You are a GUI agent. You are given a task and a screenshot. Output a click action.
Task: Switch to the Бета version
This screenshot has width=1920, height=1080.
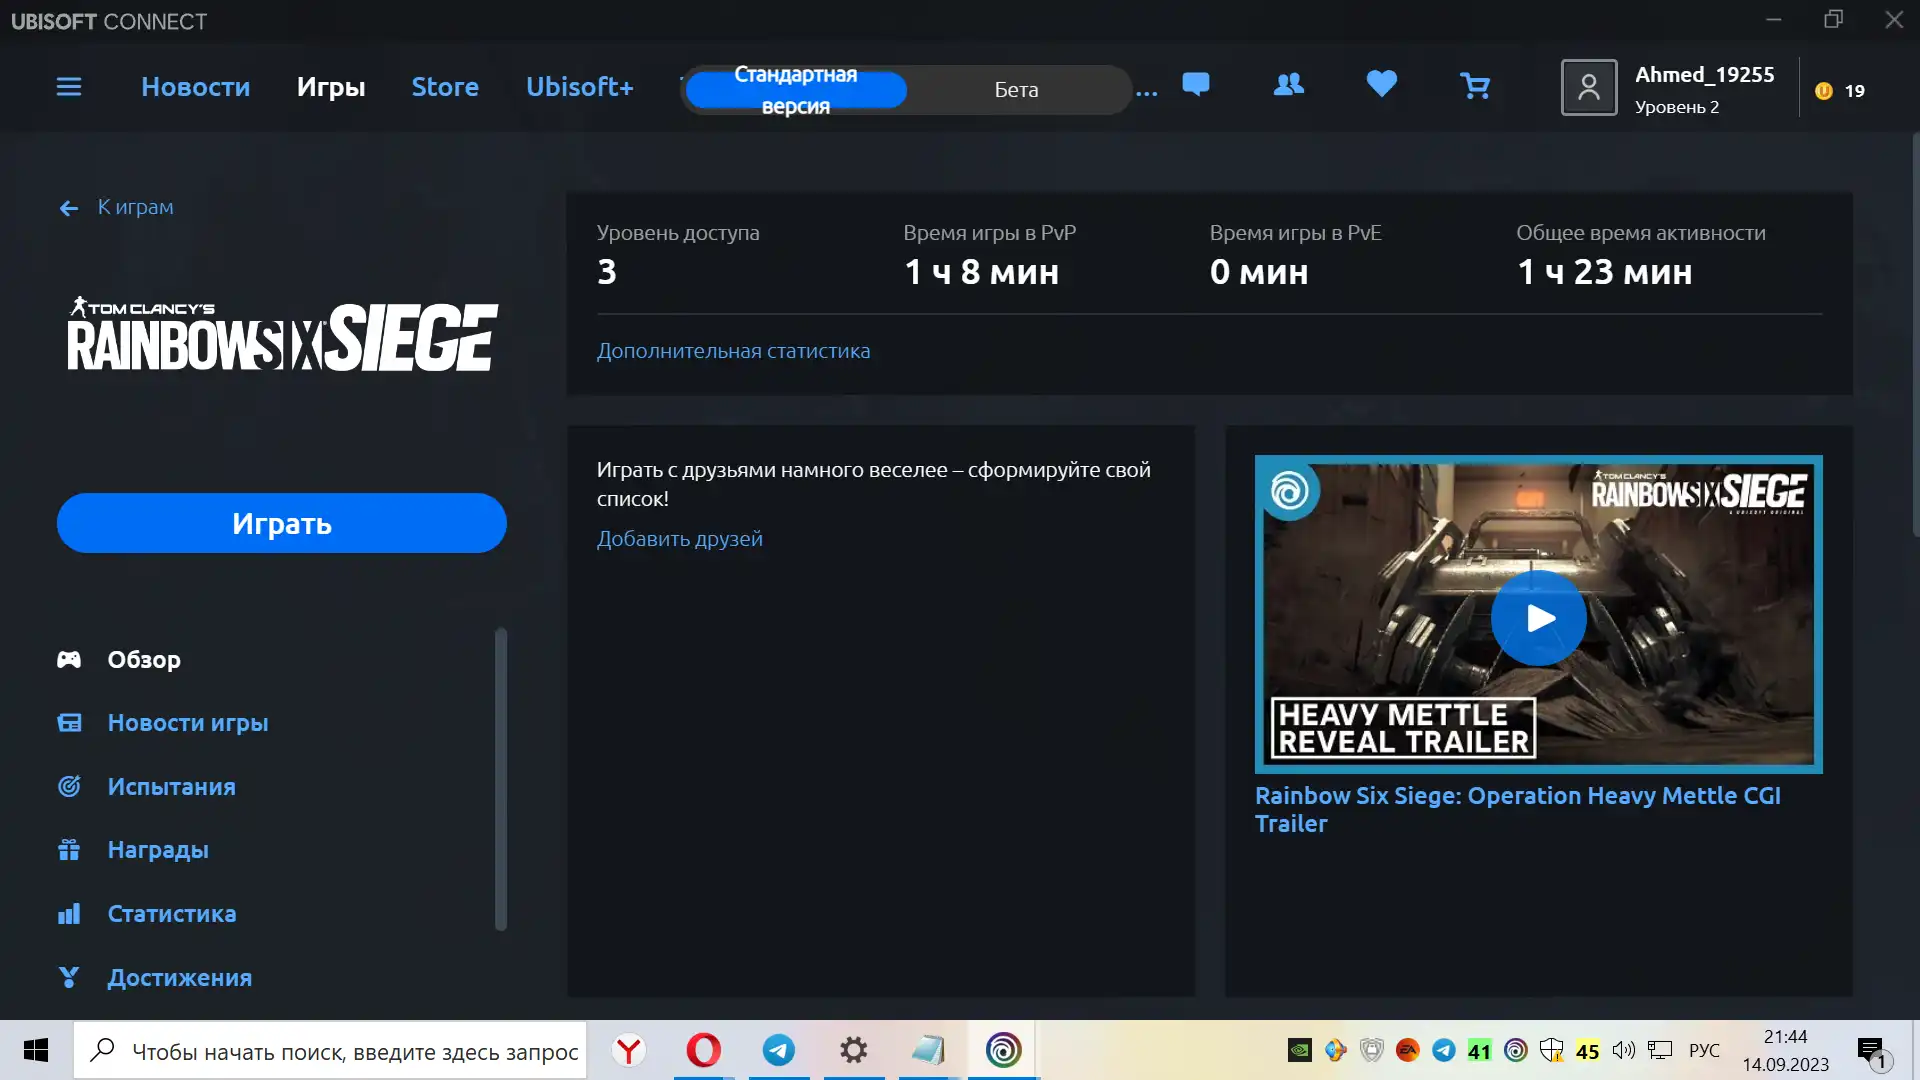[x=1016, y=90]
